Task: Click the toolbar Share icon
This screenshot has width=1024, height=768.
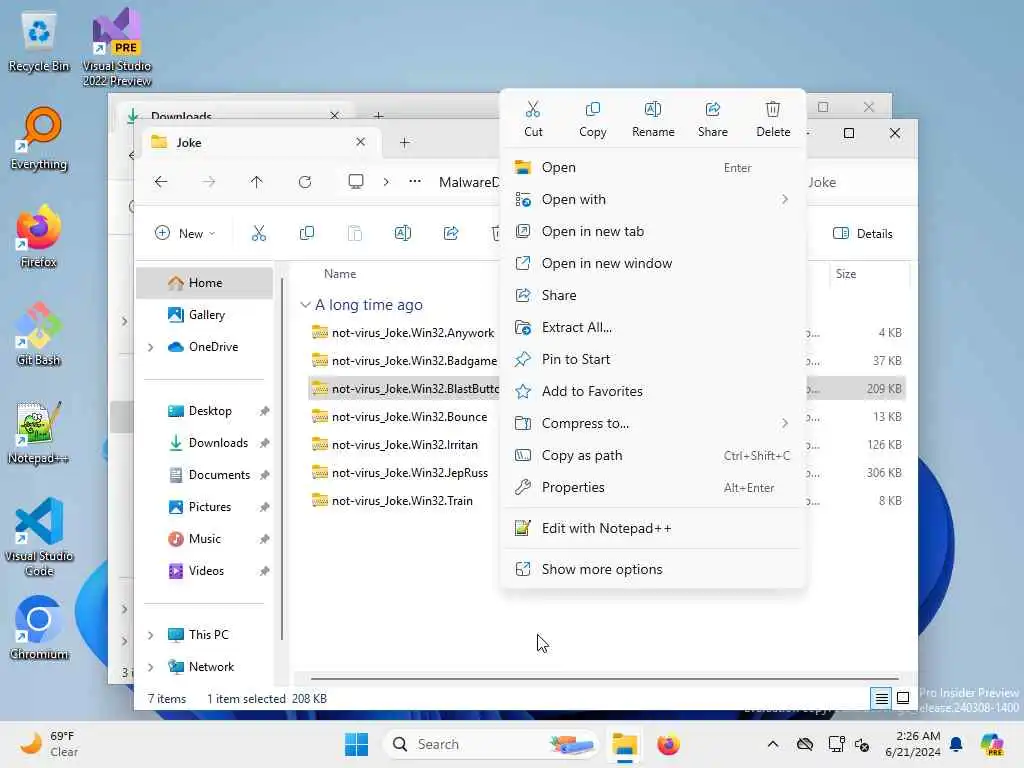Action: pyautogui.click(x=451, y=233)
